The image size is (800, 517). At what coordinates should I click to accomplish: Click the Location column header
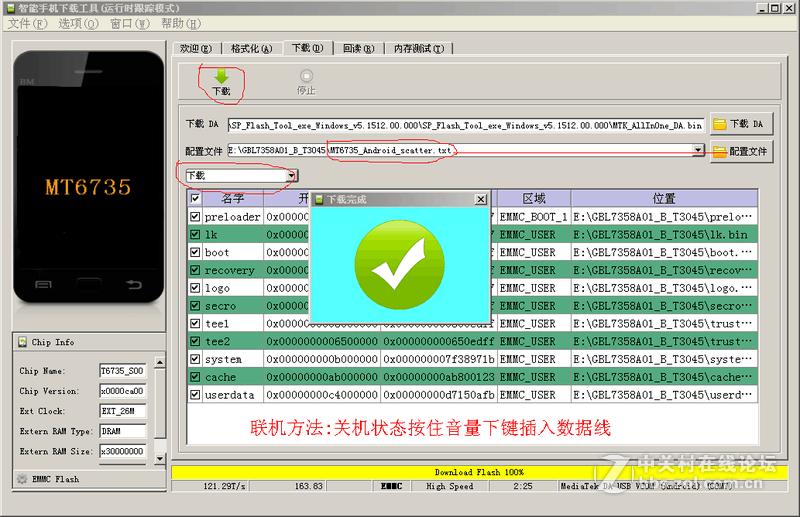point(664,198)
